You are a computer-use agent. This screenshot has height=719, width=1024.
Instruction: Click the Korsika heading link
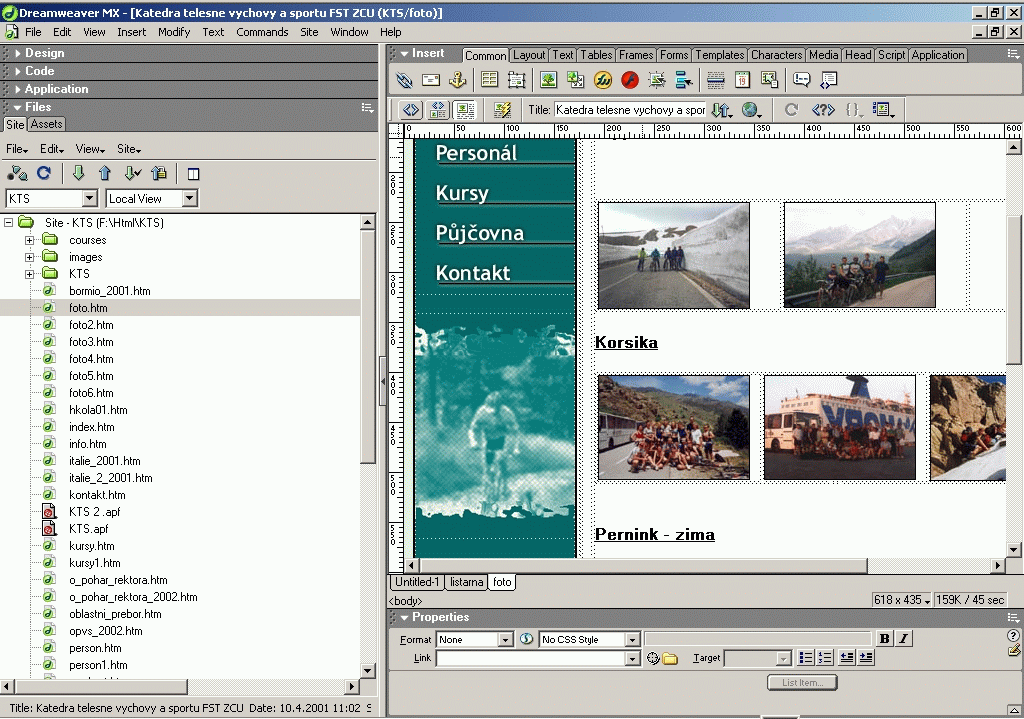[x=626, y=342]
